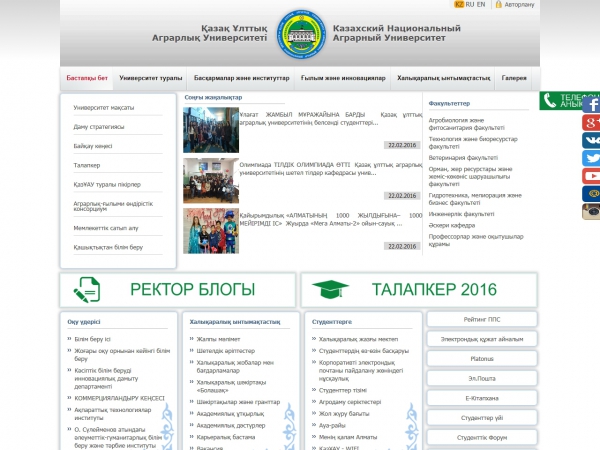Click the Рейтинг ППС button
The width and height of the screenshot is (600, 450).
[x=482, y=319]
